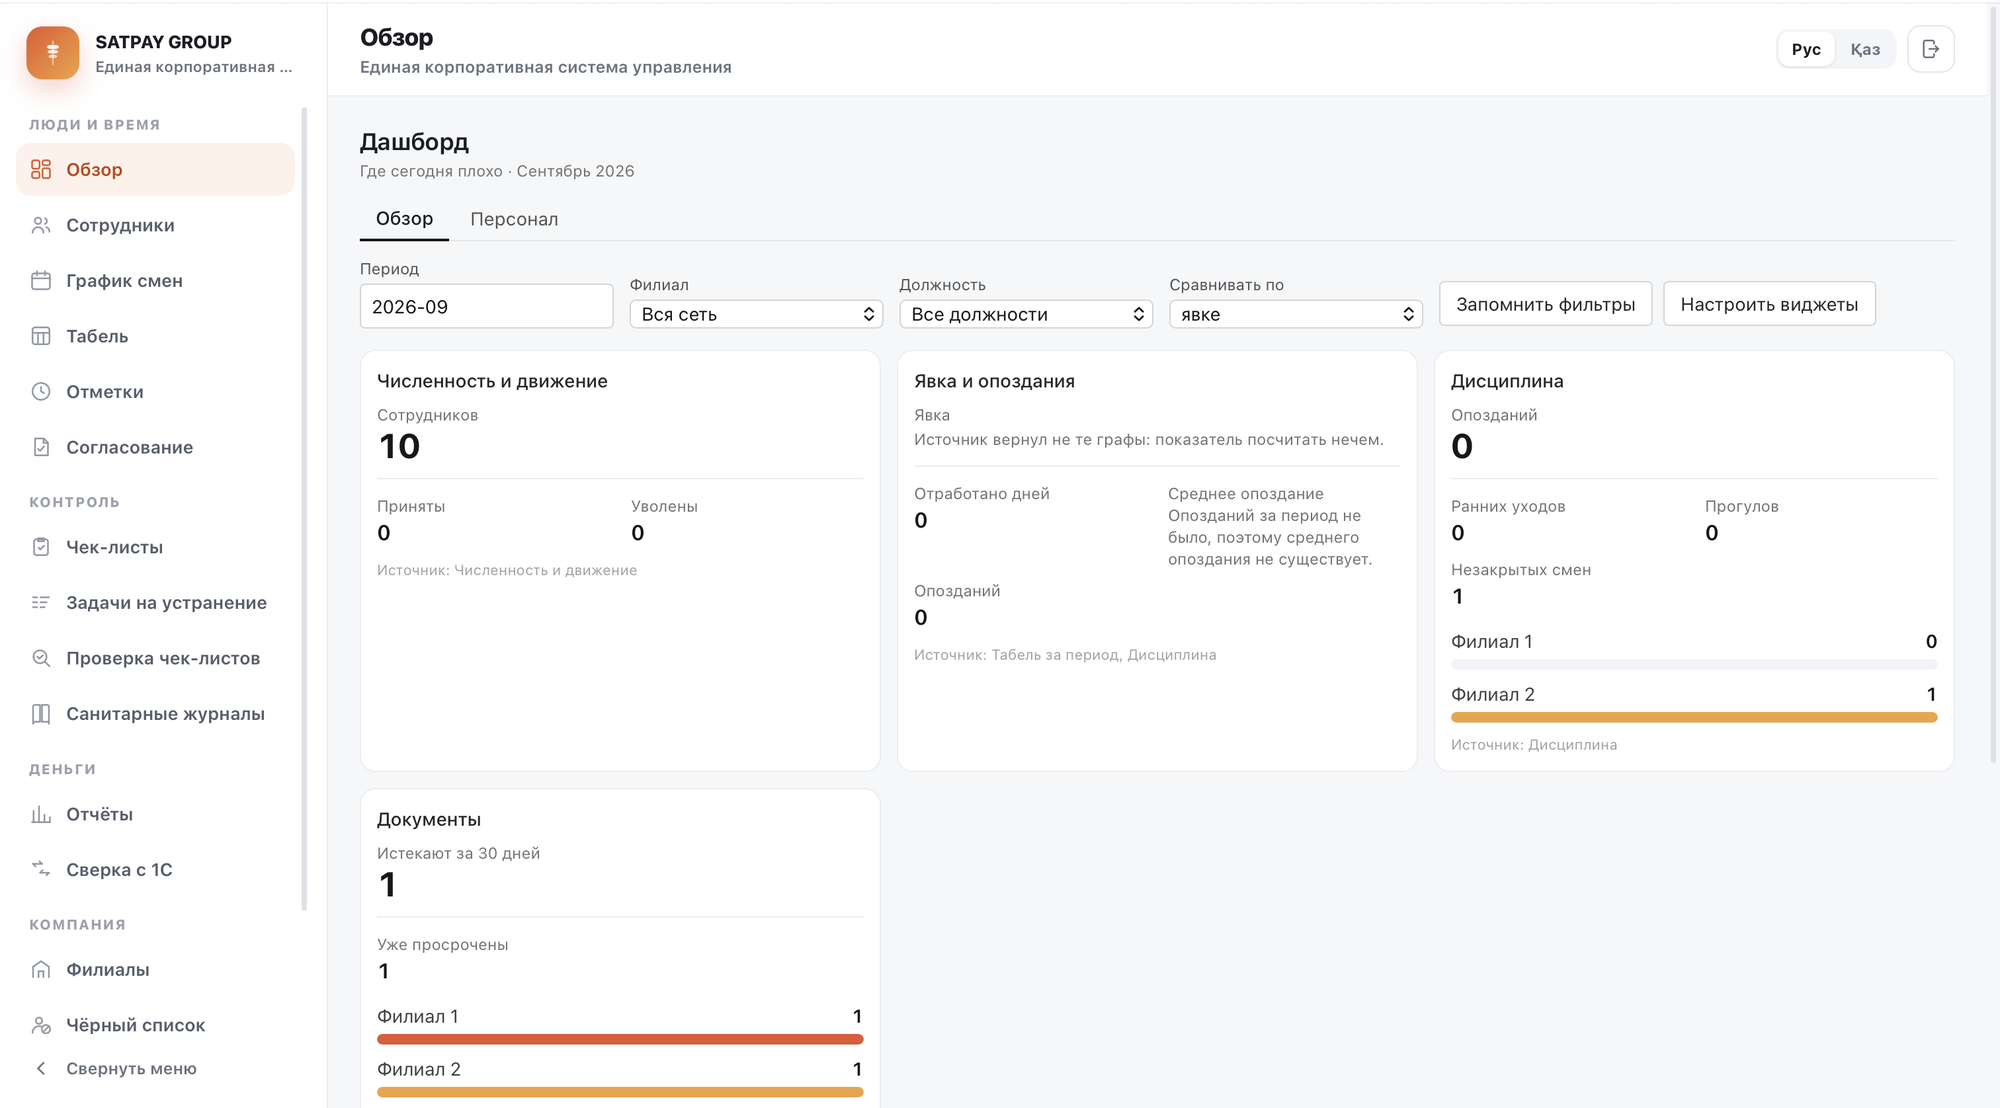
Task: Click the Период input field 2026-09
Action: coord(486,306)
